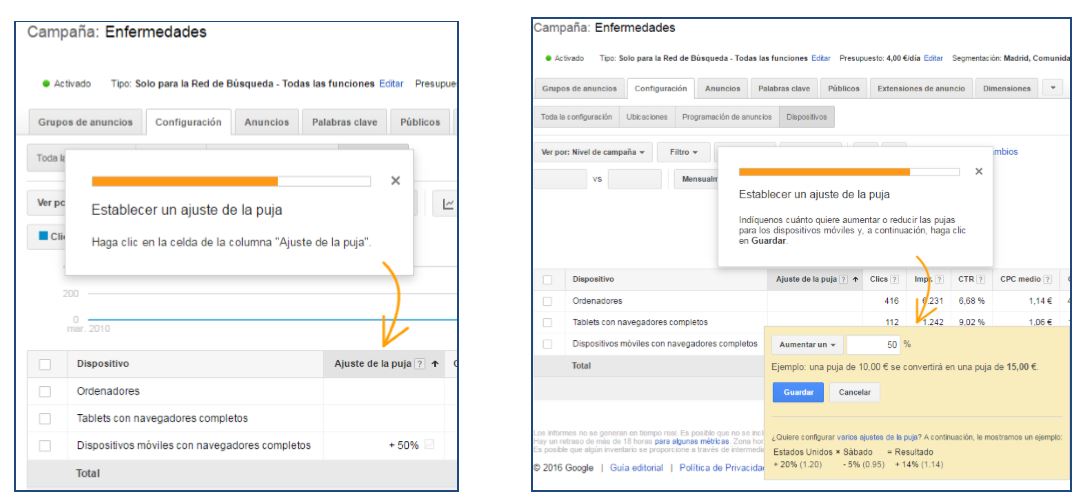Switch to Programación de anuncios sub-tab
The width and height of the screenshot is (1080, 498).
pos(727,117)
